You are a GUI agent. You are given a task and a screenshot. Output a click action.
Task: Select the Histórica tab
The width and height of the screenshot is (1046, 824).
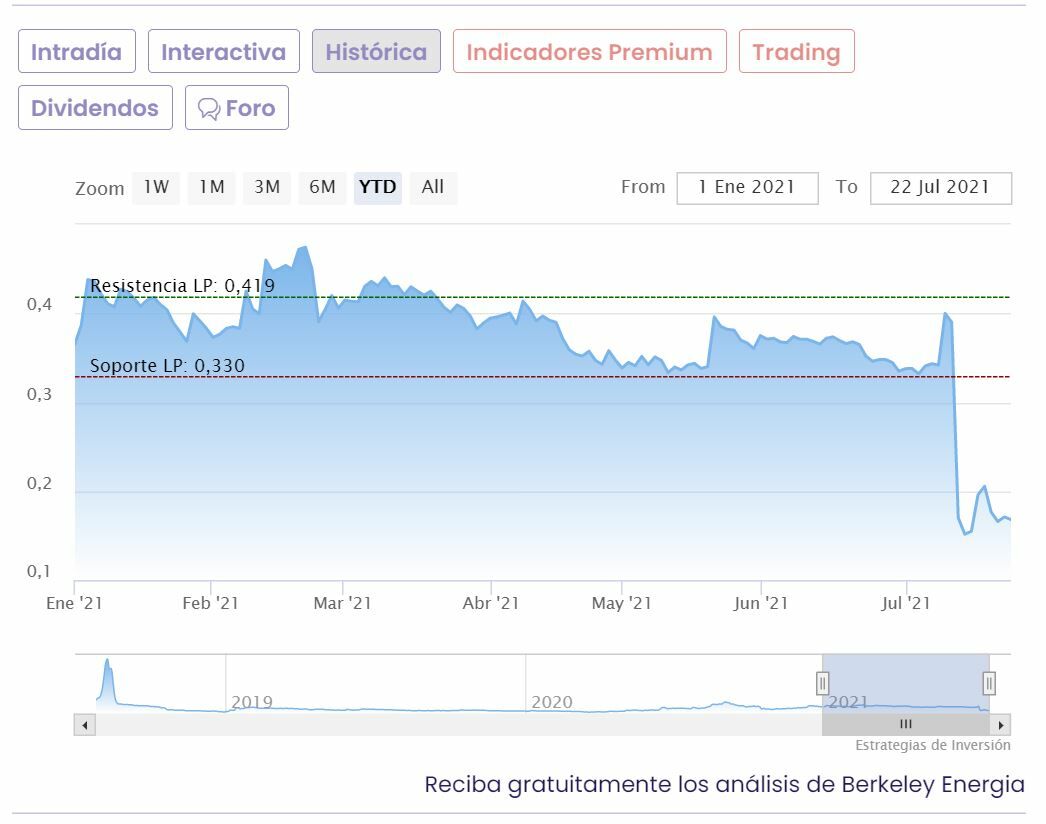[x=376, y=52]
